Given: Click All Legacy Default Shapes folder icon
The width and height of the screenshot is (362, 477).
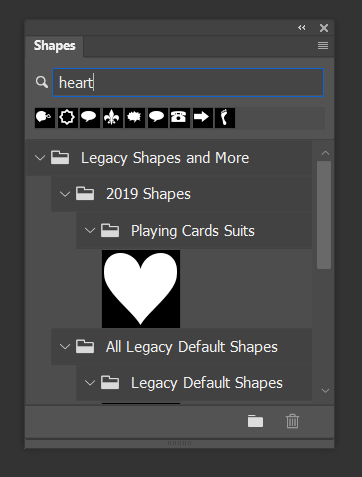Looking at the screenshot, I should tap(85, 346).
